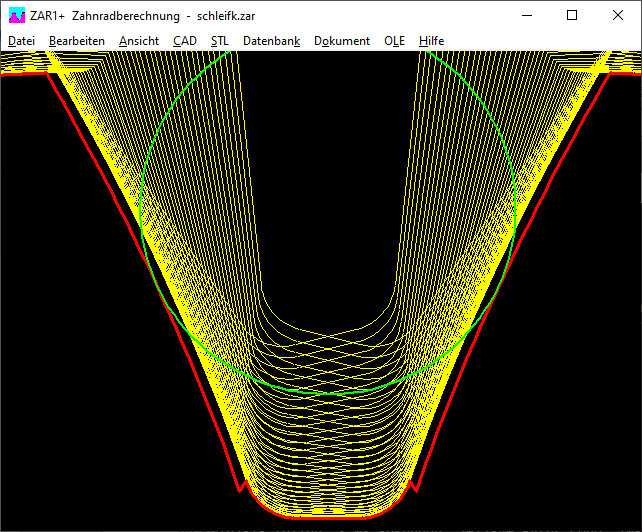Open the Dokument menu

tap(342, 41)
